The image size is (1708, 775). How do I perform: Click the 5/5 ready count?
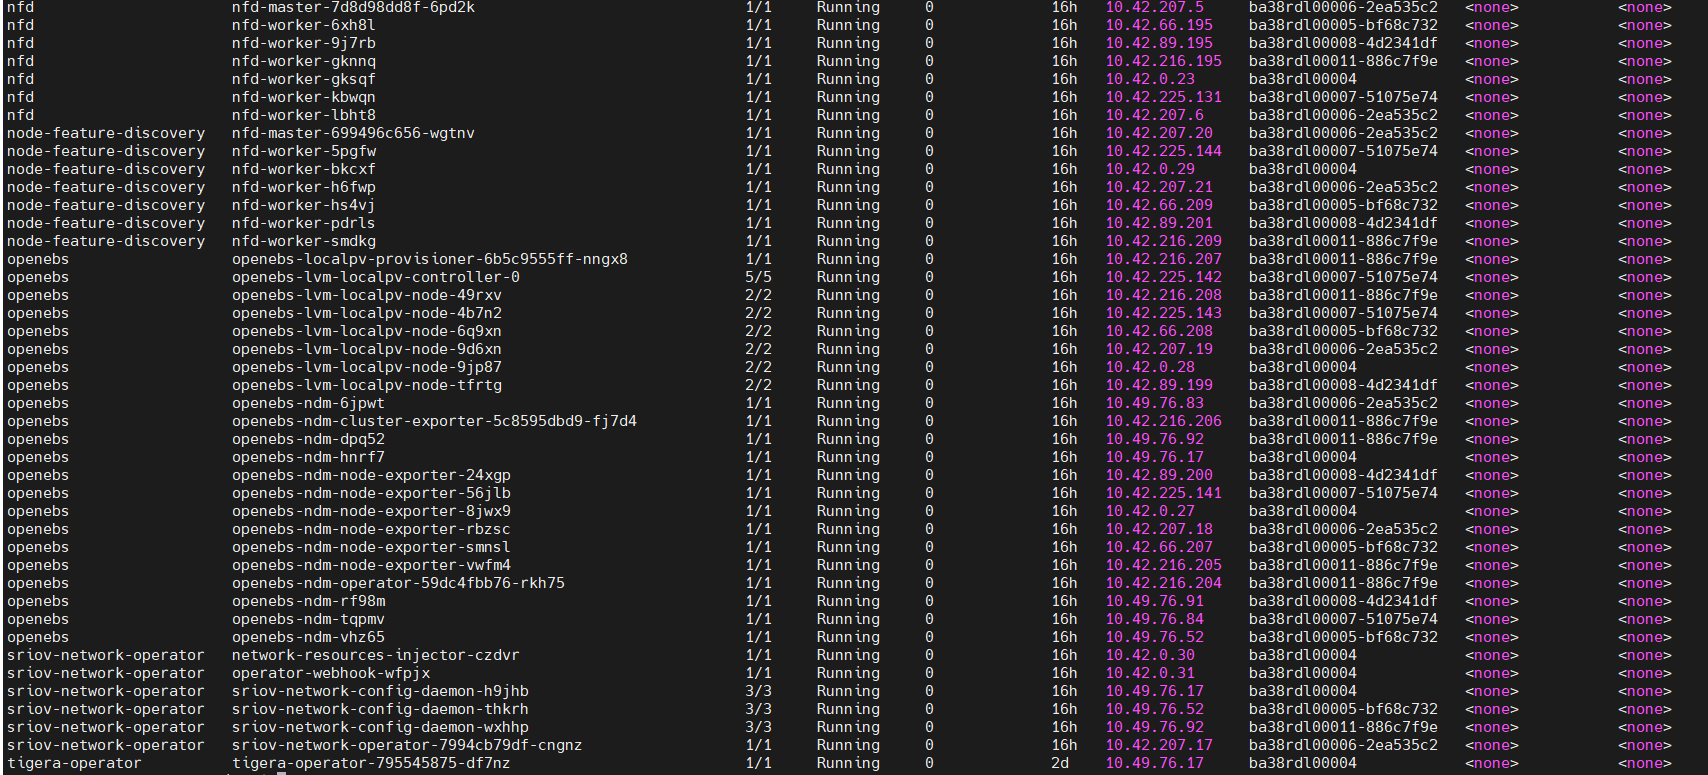tap(759, 277)
